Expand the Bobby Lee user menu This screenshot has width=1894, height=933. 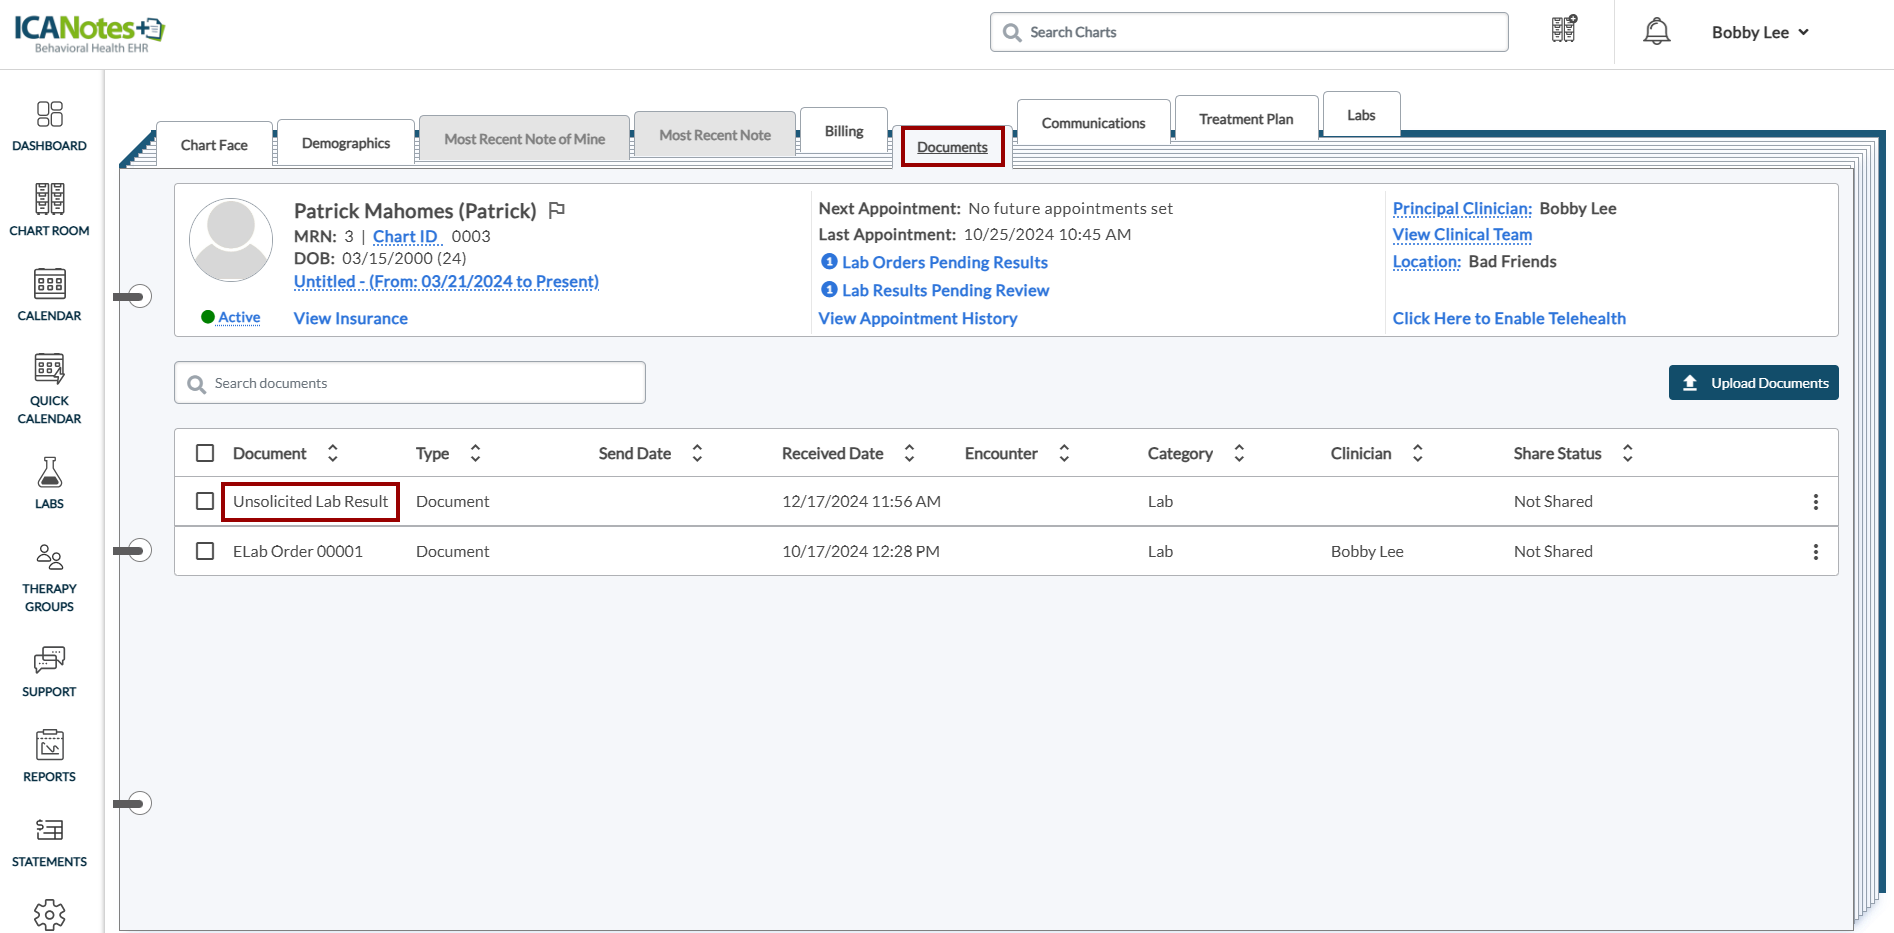coord(1759,32)
